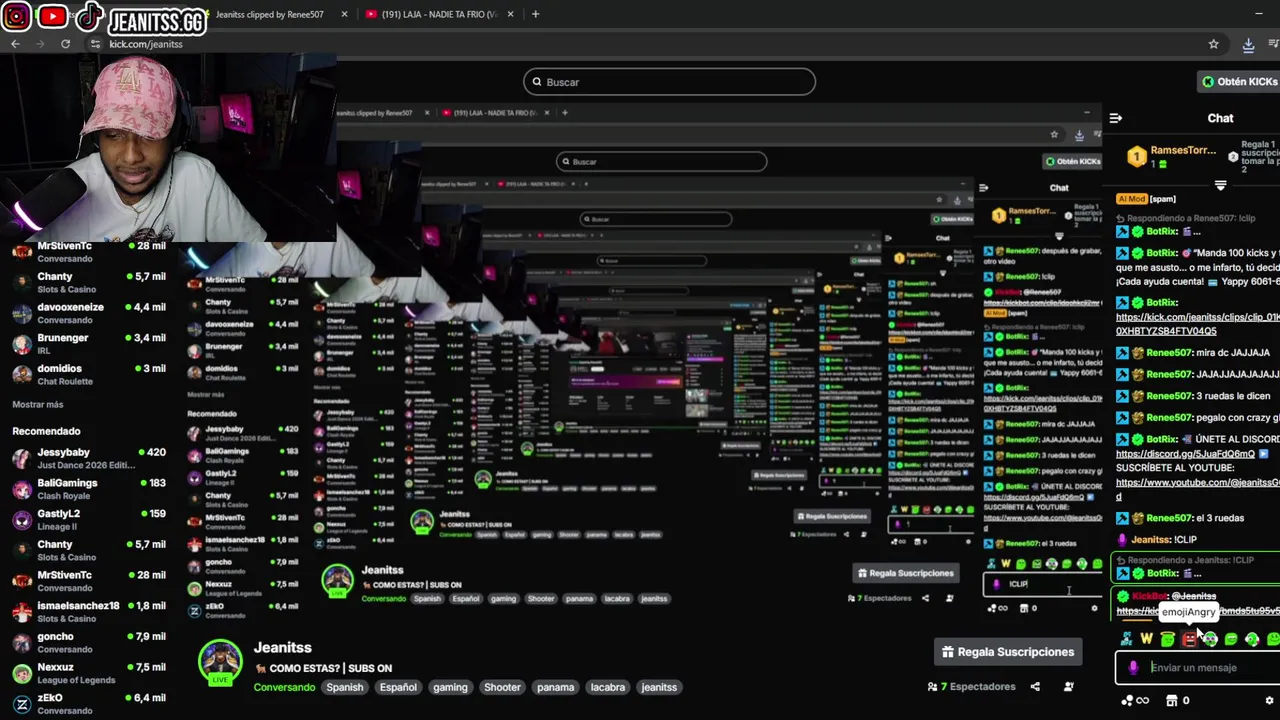Open a new browser tab with the plus button
Image resolution: width=1280 pixels, height=720 pixels.
[x=535, y=14]
